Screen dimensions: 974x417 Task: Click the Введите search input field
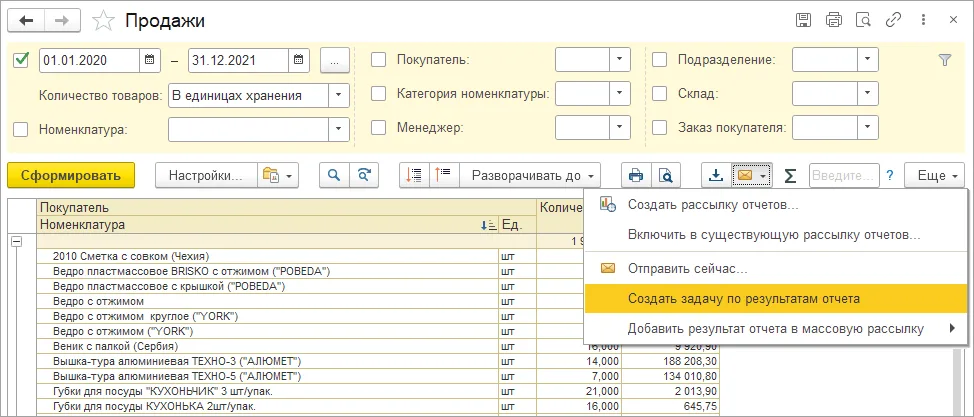(844, 176)
